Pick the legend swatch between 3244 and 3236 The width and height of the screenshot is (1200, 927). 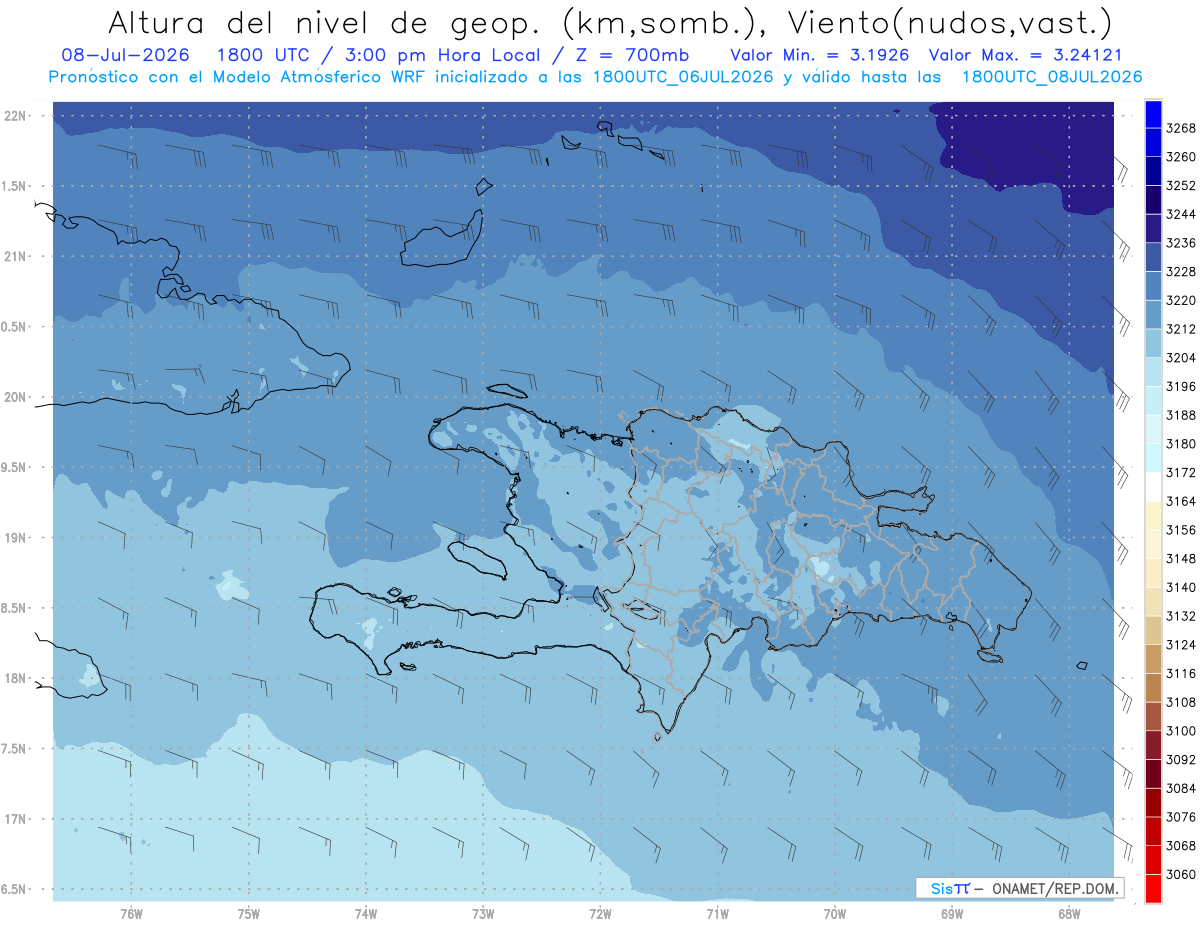click(x=1153, y=229)
